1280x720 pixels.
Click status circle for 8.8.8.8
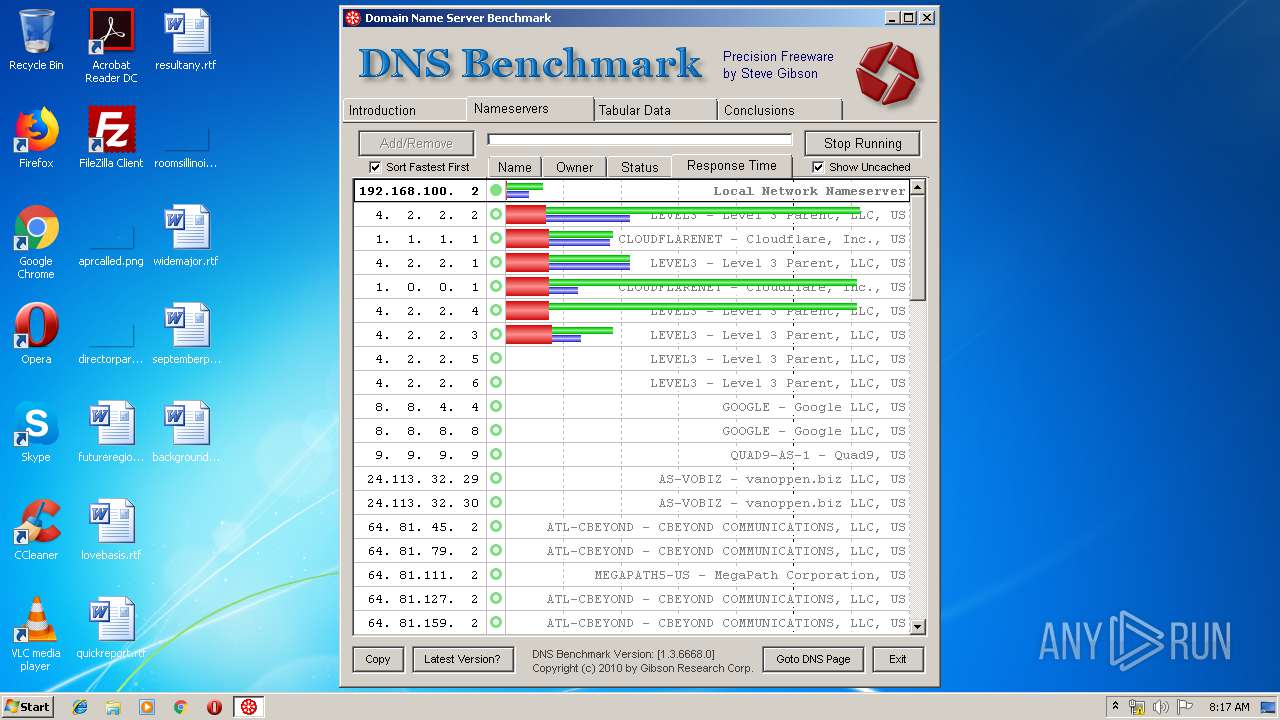coord(496,431)
